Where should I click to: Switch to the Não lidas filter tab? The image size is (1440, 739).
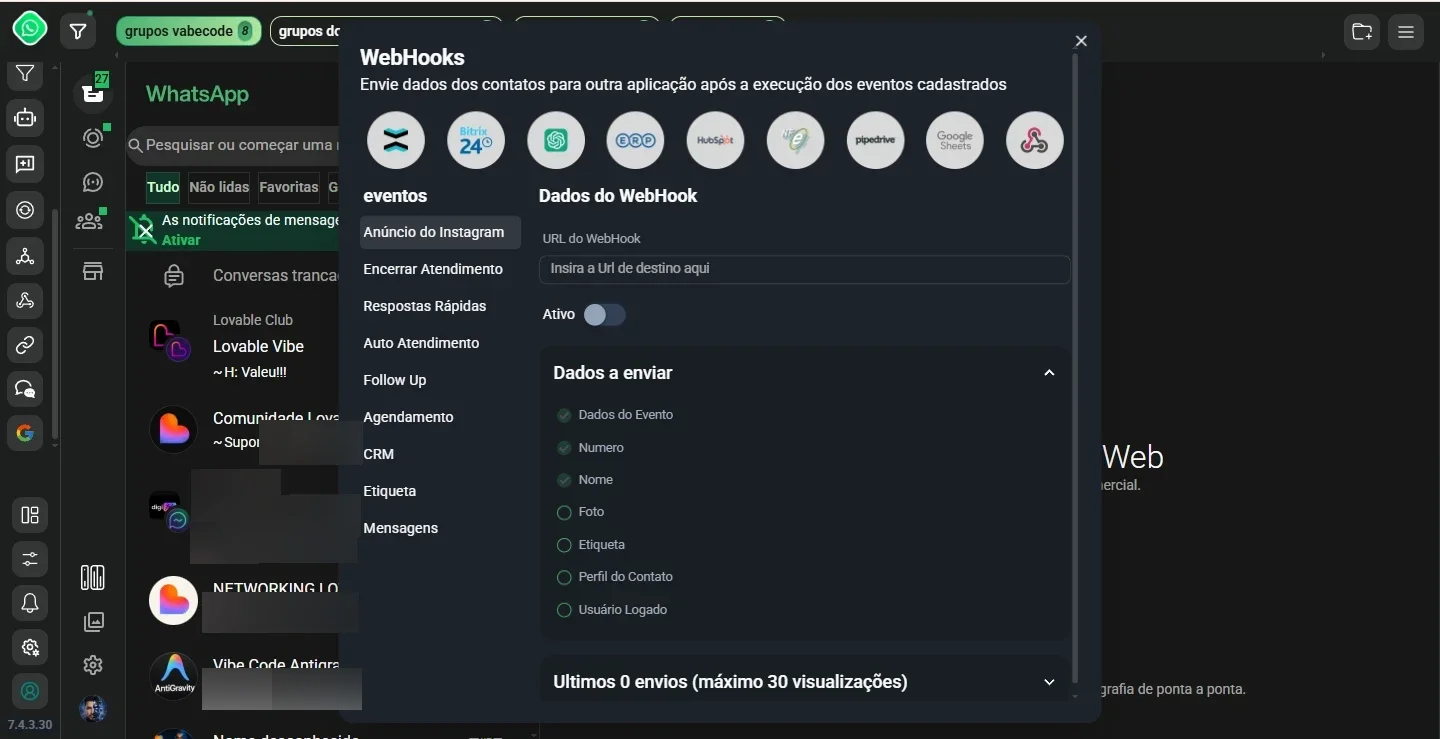[219, 187]
